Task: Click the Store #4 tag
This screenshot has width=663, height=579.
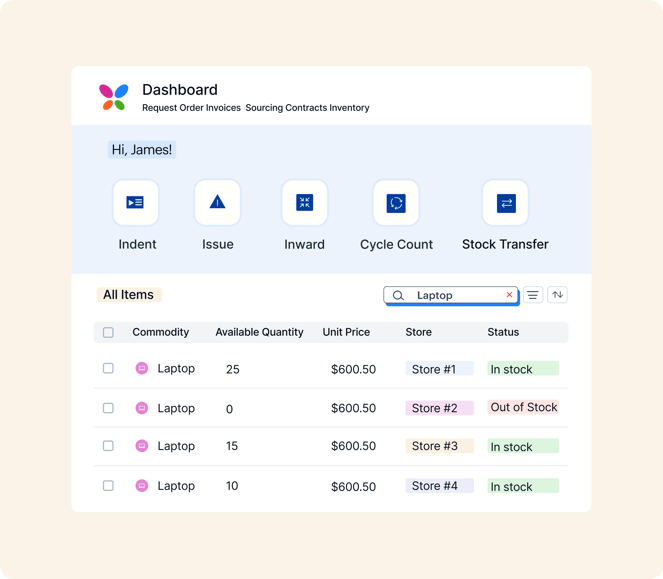Action: [439, 486]
